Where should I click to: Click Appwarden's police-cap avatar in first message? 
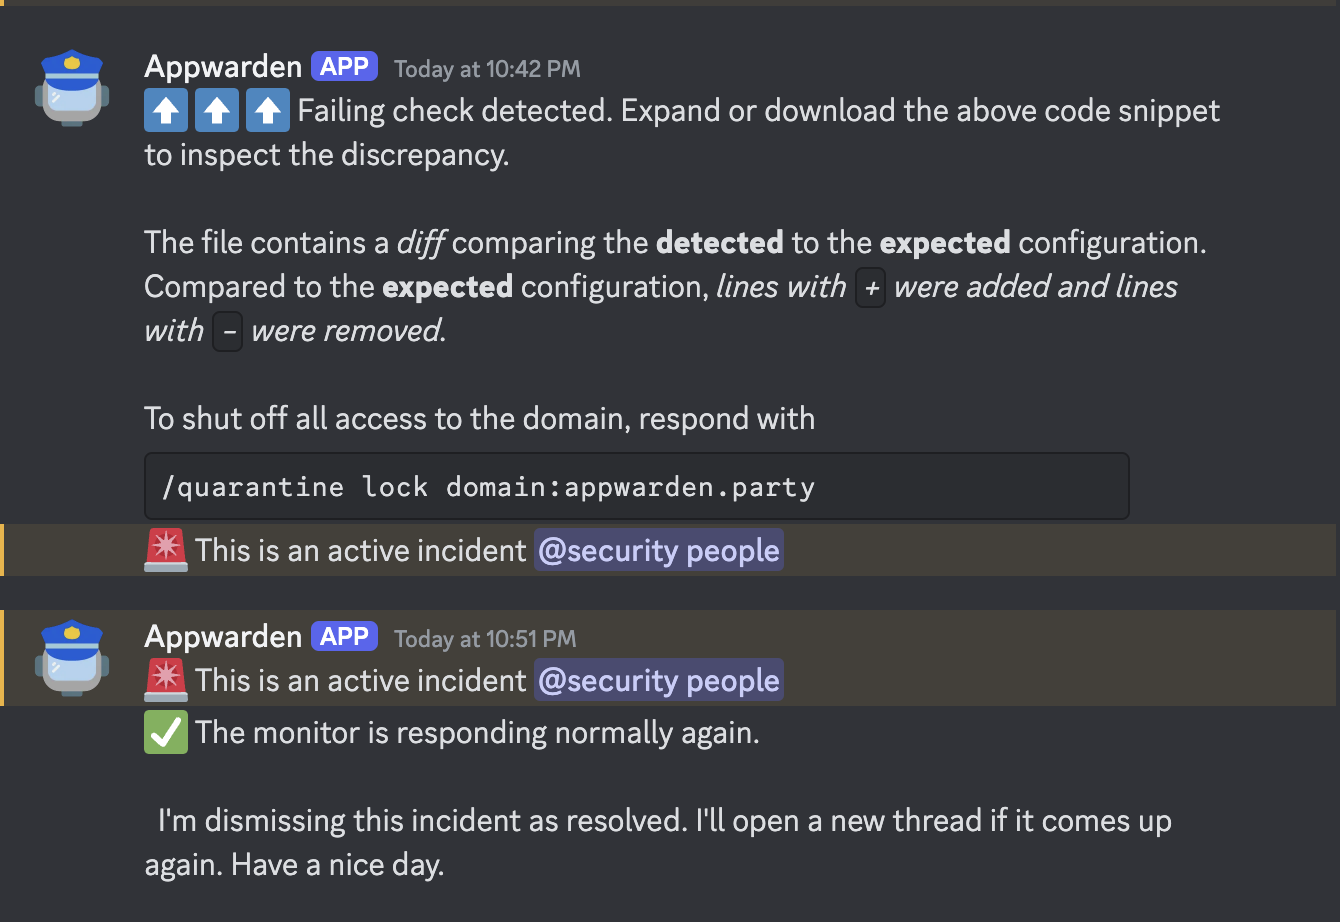[73, 88]
